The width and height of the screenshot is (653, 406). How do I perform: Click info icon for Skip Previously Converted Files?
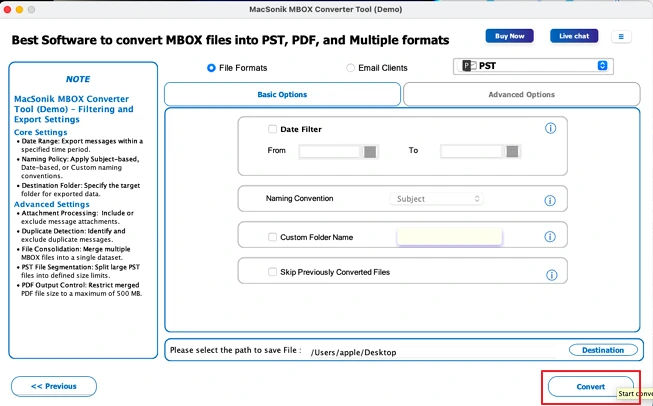coord(551,275)
